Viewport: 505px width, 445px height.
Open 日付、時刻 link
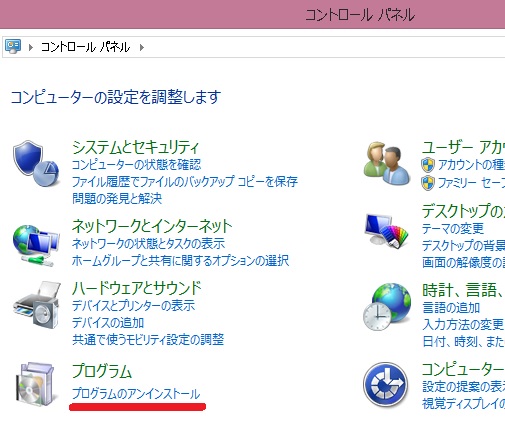[x=463, y=342]
